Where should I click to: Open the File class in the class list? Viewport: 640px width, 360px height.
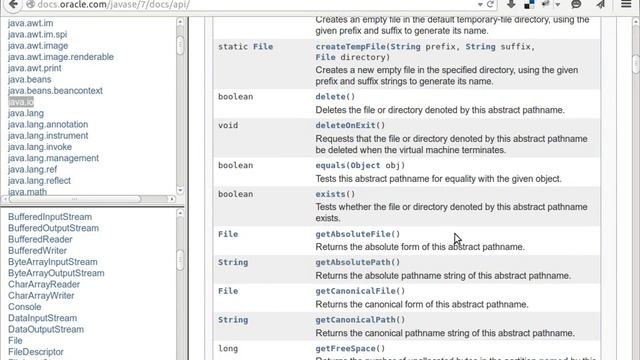16,340
